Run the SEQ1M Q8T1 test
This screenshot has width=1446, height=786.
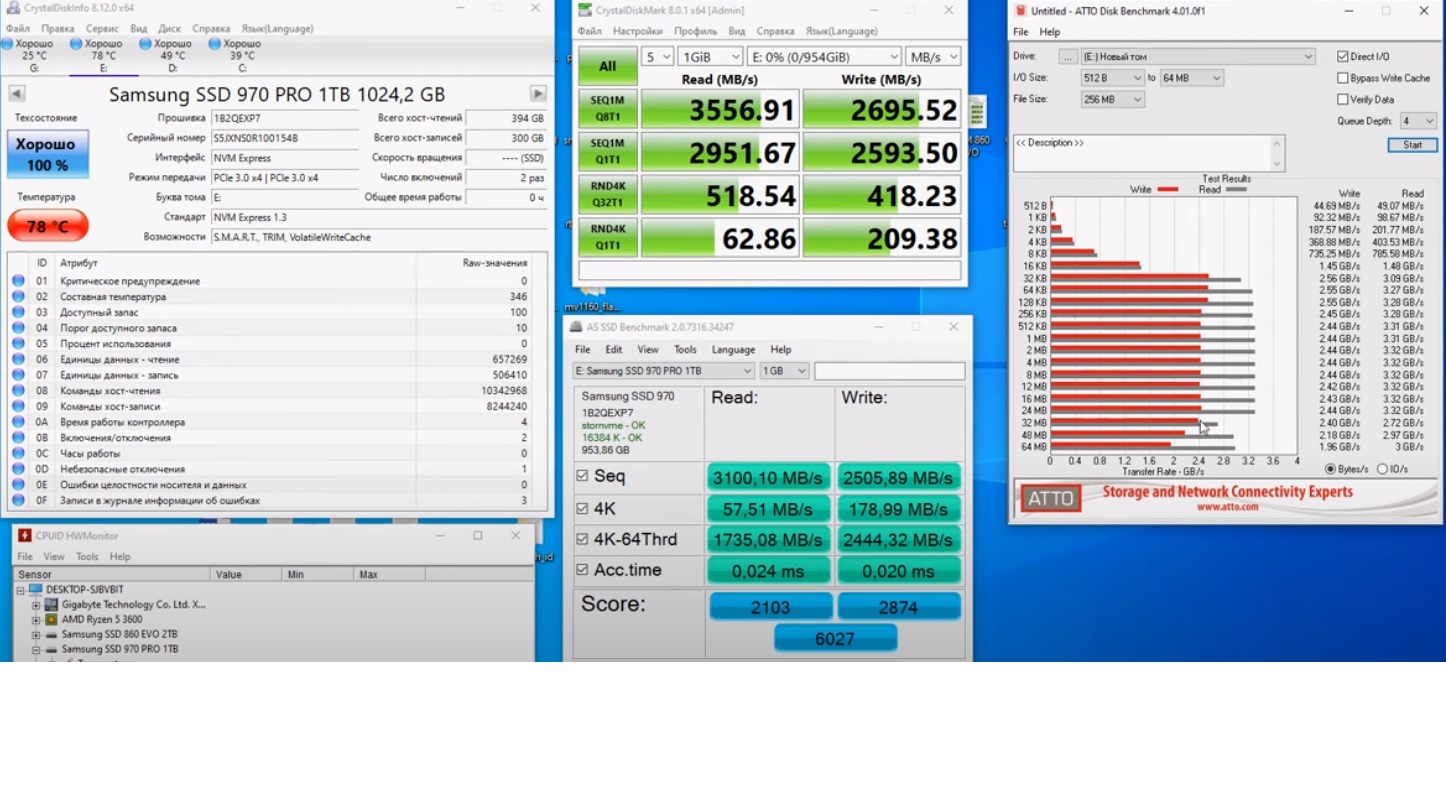click(608, 109)
